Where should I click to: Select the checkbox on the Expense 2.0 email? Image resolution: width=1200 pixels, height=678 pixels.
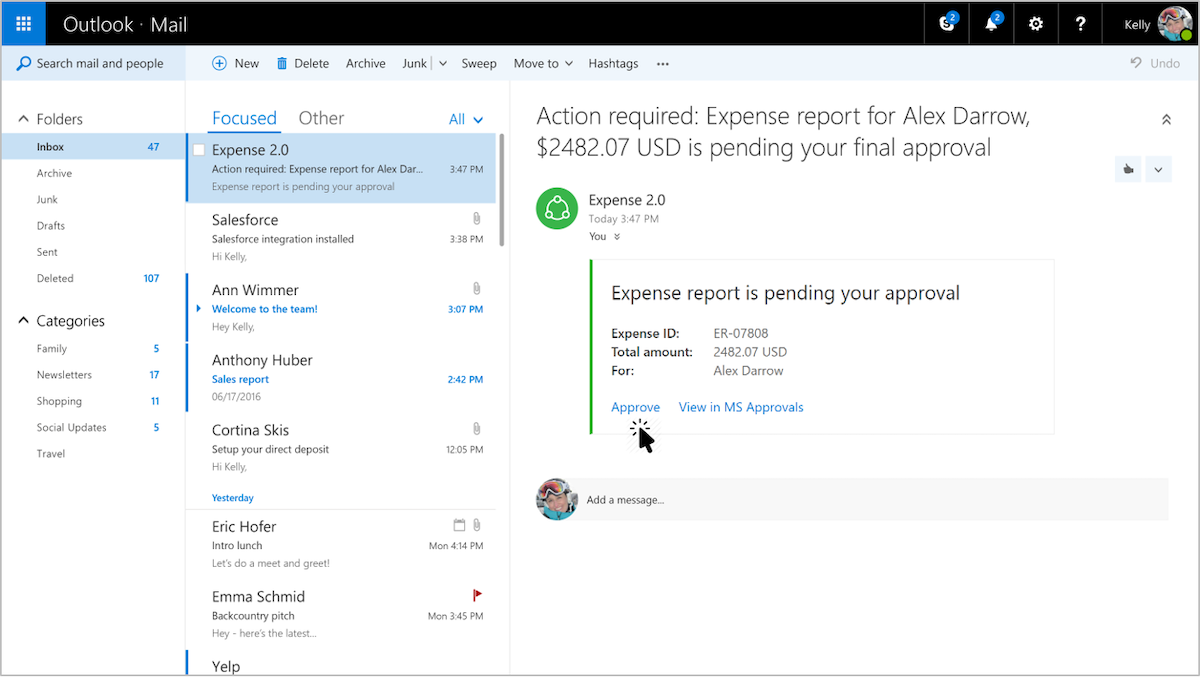coord(199,148)
